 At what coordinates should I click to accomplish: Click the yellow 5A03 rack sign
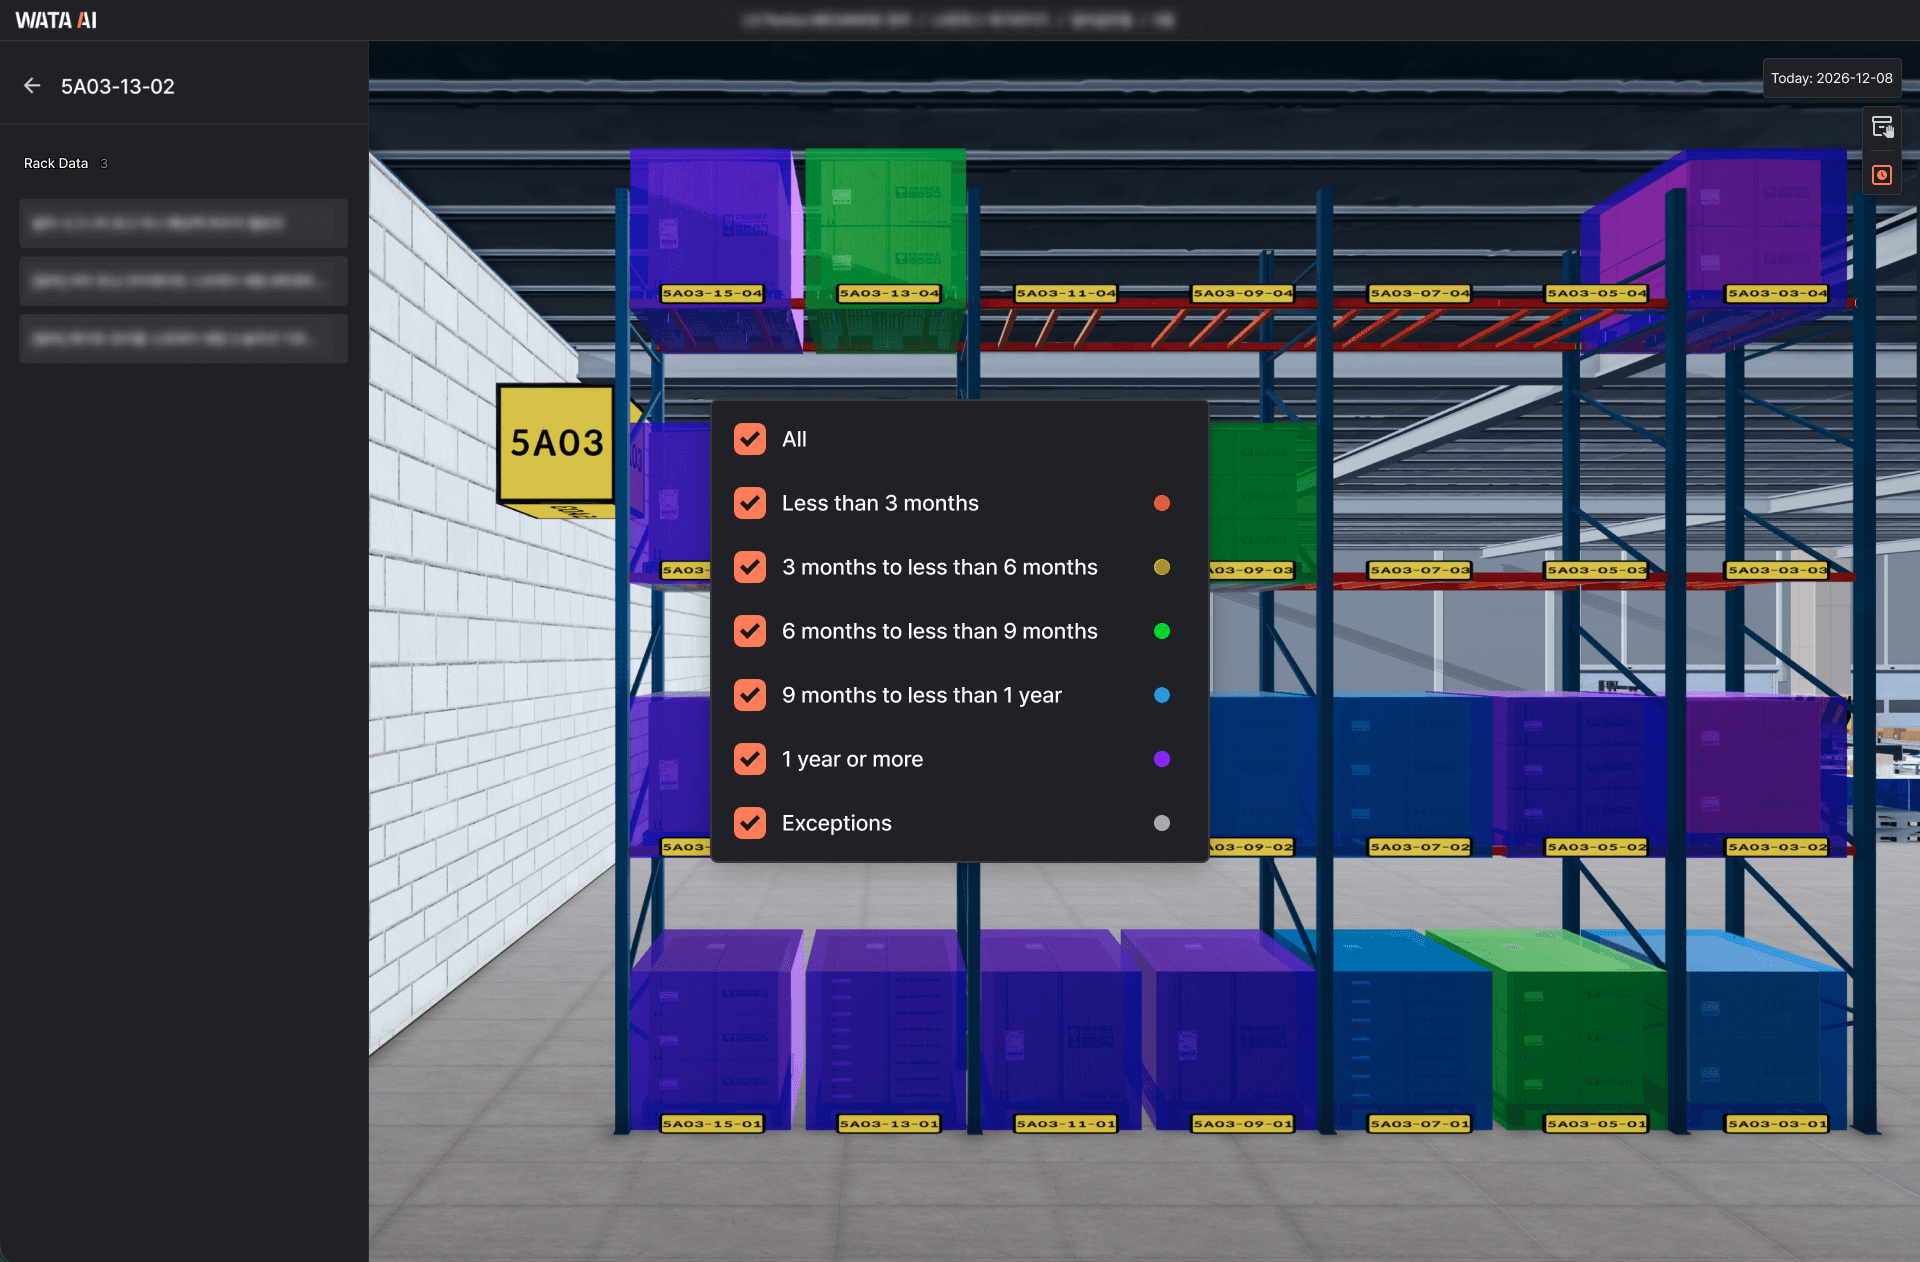pyautogui.click(x=556, y=442)
